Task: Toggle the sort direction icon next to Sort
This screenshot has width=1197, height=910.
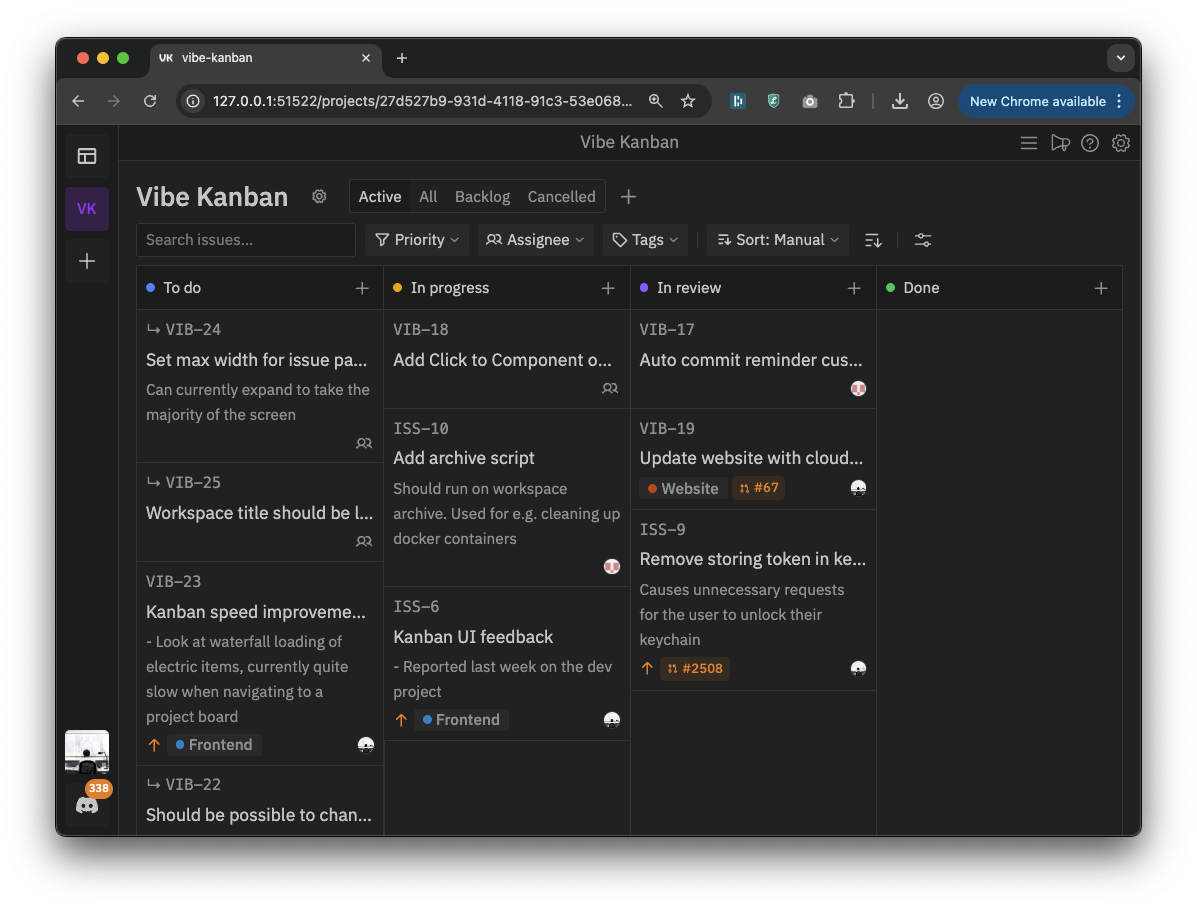Action: pos(872,239)
